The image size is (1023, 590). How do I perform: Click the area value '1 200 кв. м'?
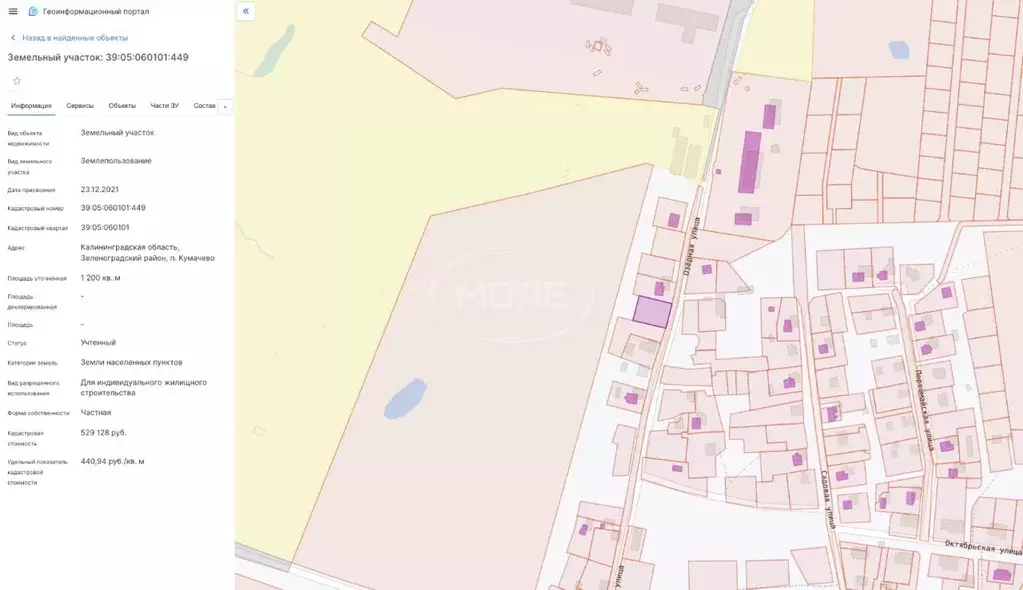100,278
